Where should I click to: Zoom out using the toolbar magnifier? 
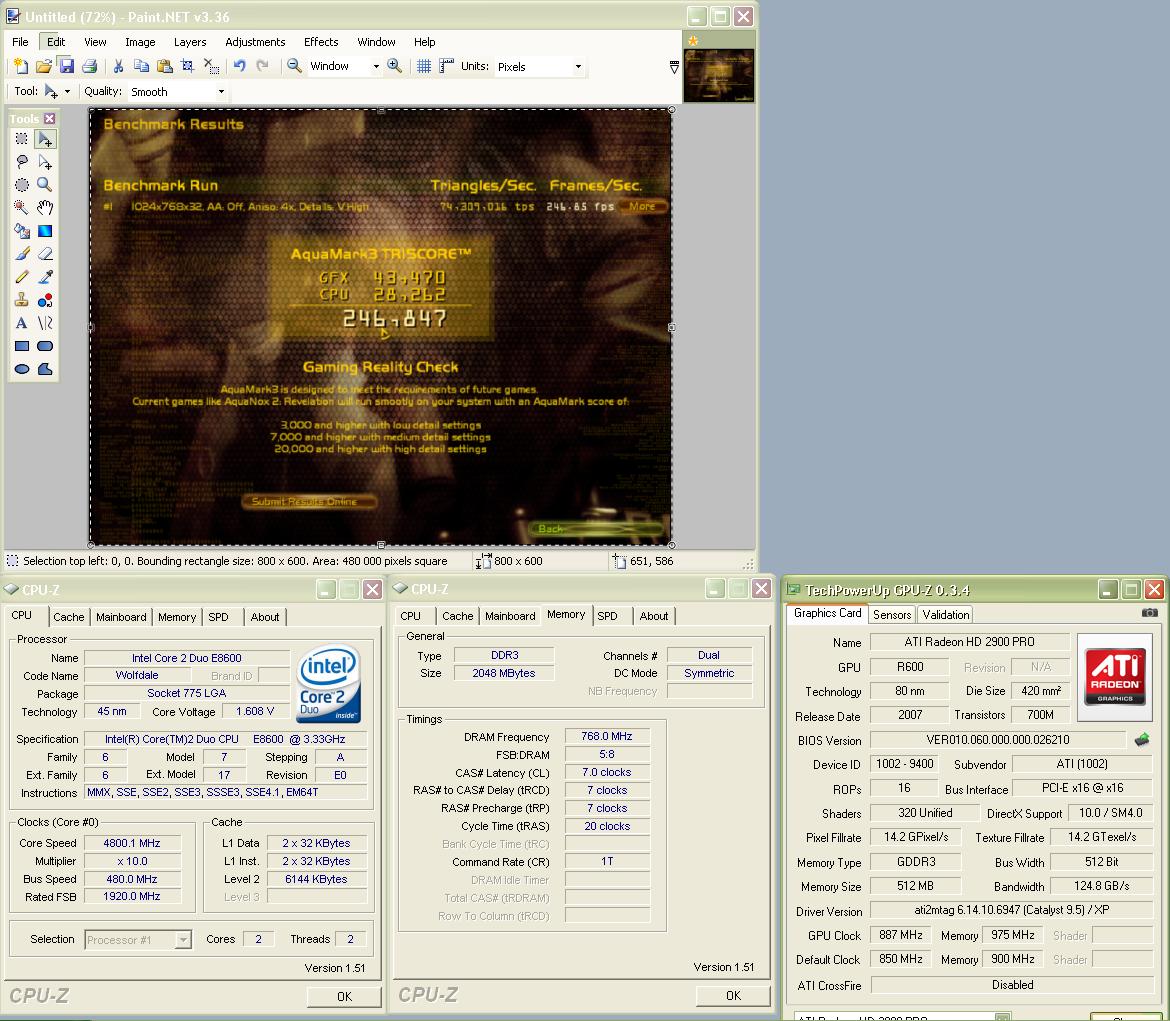click(x=294, y=66)
